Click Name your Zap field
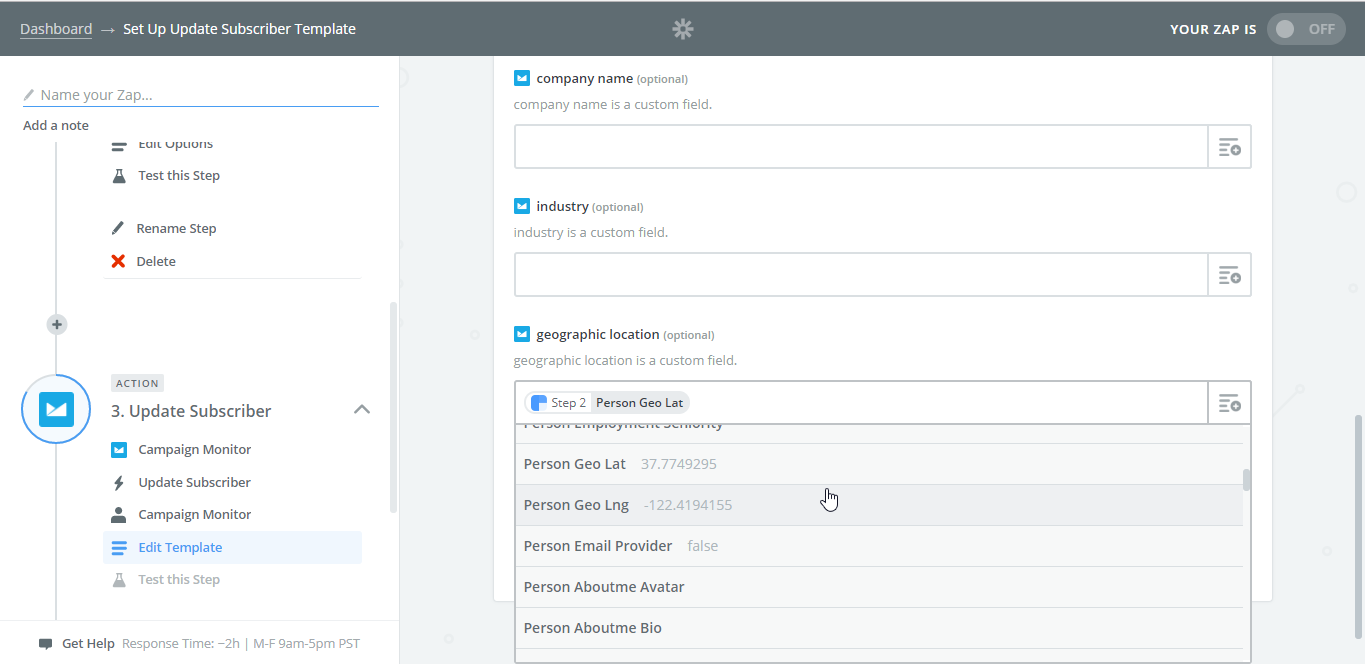 pos(200,95)
